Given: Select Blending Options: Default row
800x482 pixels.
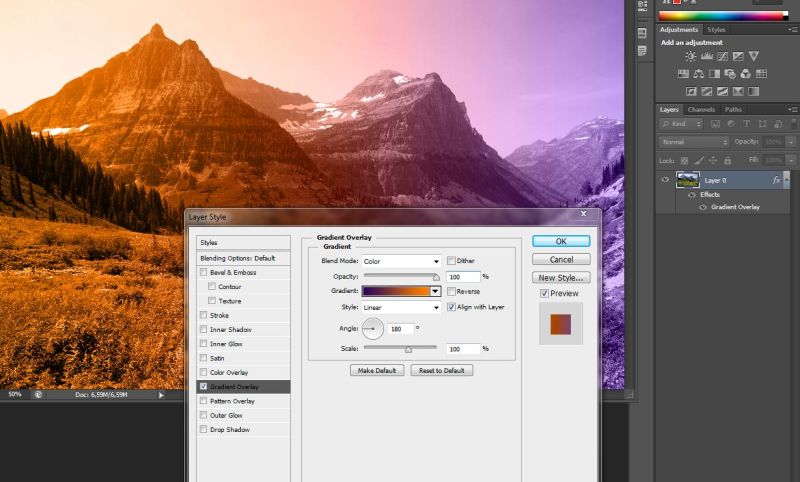Looking at the screenshot, I should pos(243,258).
